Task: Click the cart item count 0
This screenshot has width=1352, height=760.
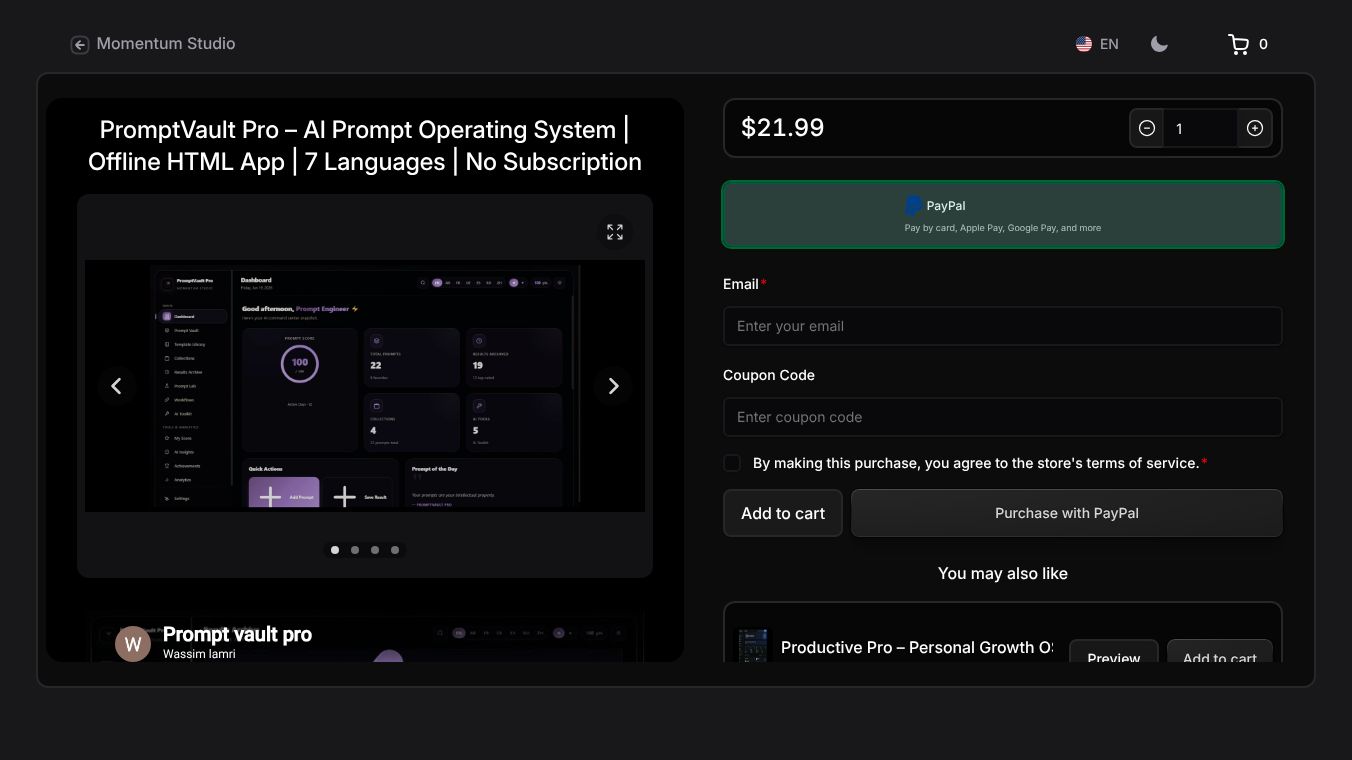Action: [1263, 44]
